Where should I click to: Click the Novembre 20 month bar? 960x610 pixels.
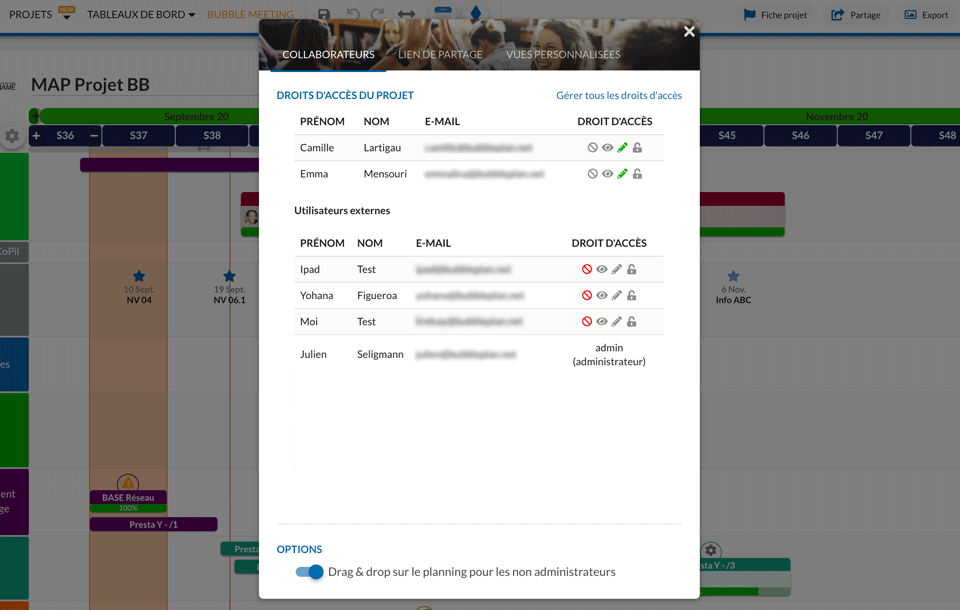[x=830, y=116]
